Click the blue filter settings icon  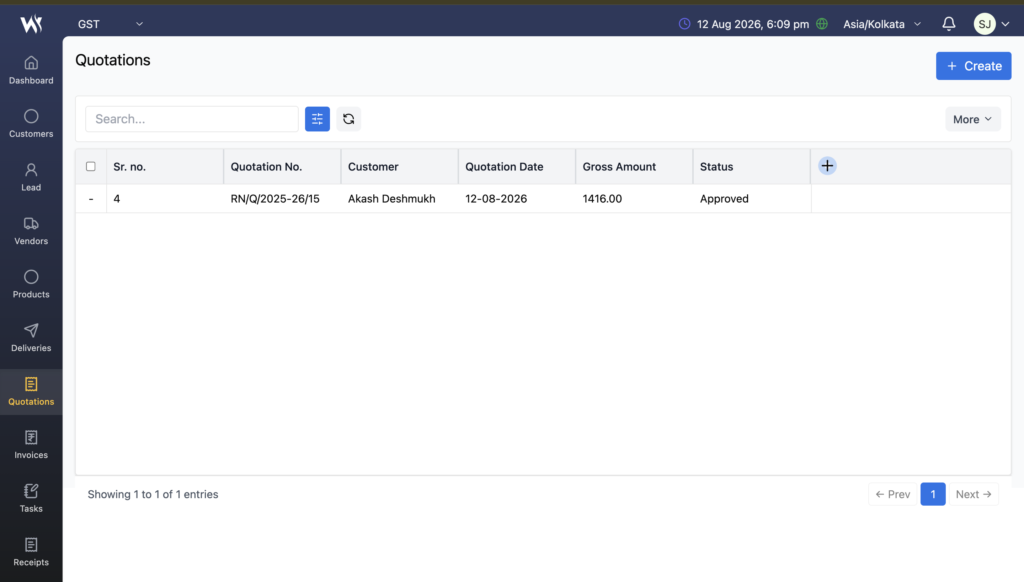[x=317, y=119]
